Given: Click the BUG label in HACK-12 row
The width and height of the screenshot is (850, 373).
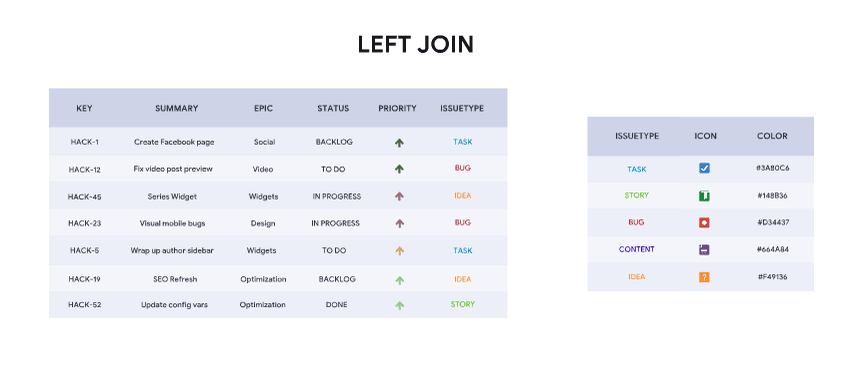Looking at the screenshot, I should pos(462,168).
